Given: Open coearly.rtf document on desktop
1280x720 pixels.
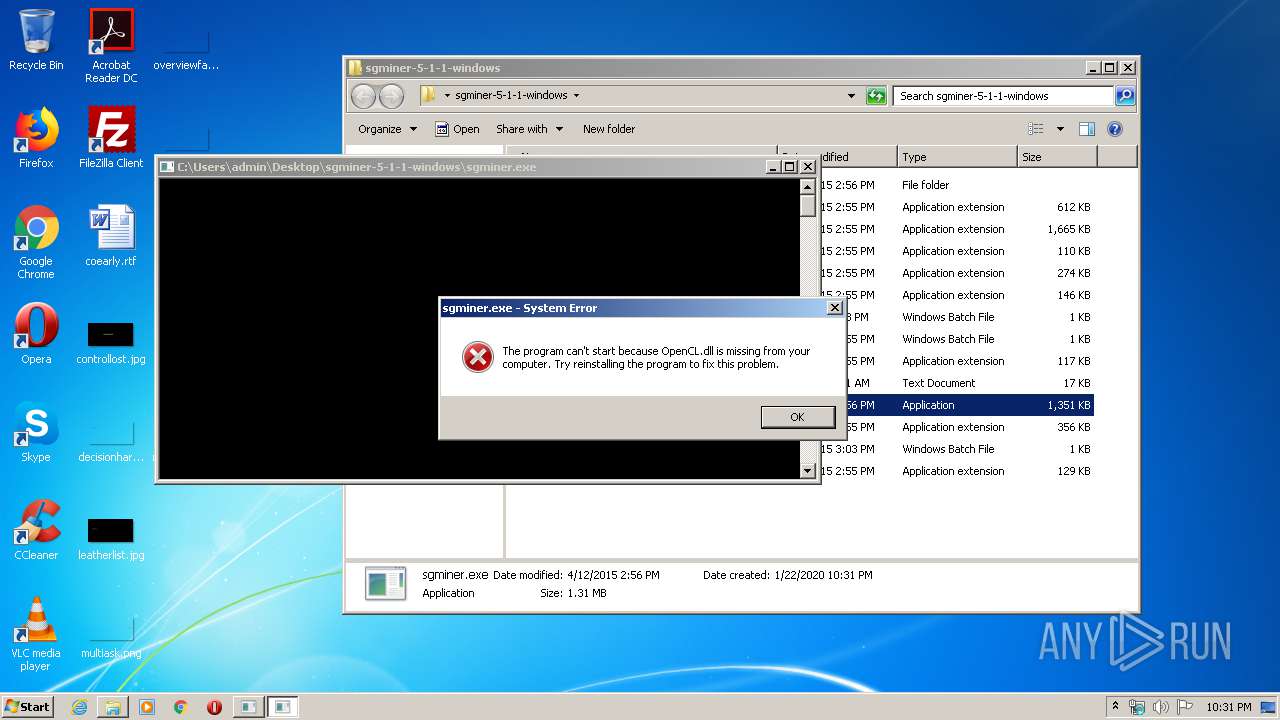Looking at the screenshot, I should tap(111, 237).
